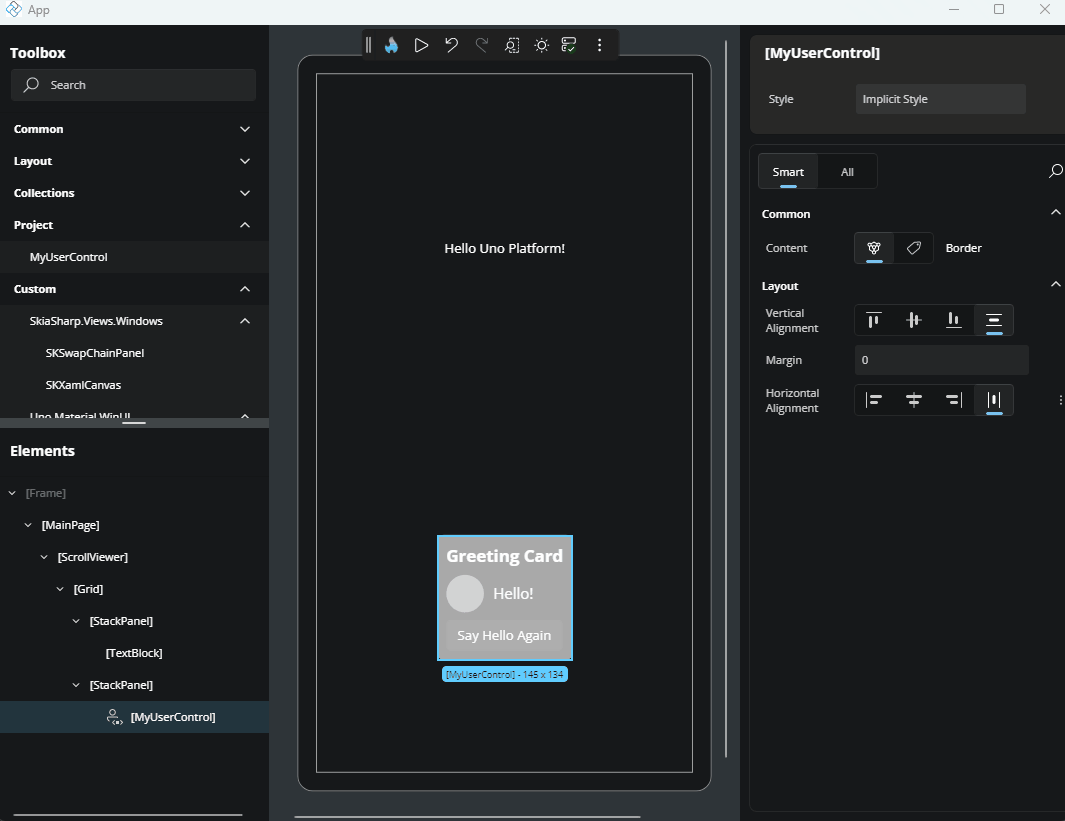Click the form validation icon in the toolbar
The height and width of the screenshot is (821, 1065).
pos(568,45)
